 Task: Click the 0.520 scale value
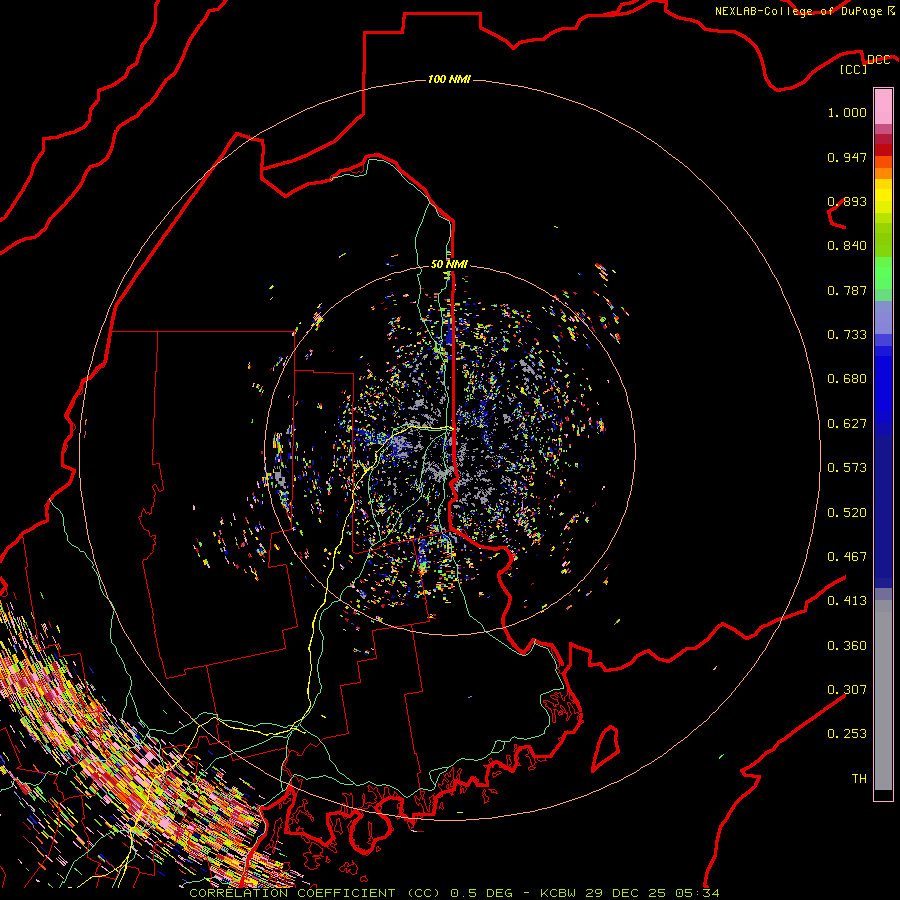pos(847,513)
